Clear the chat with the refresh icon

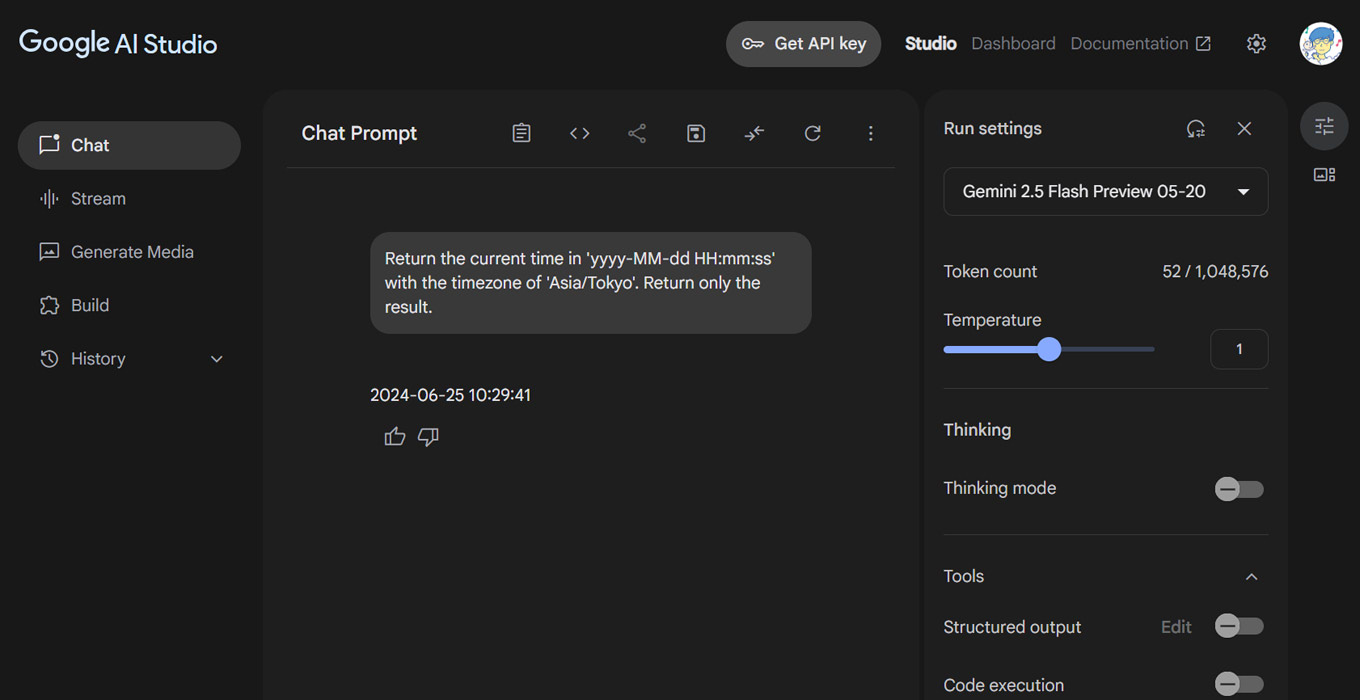[x=812, y=133]
